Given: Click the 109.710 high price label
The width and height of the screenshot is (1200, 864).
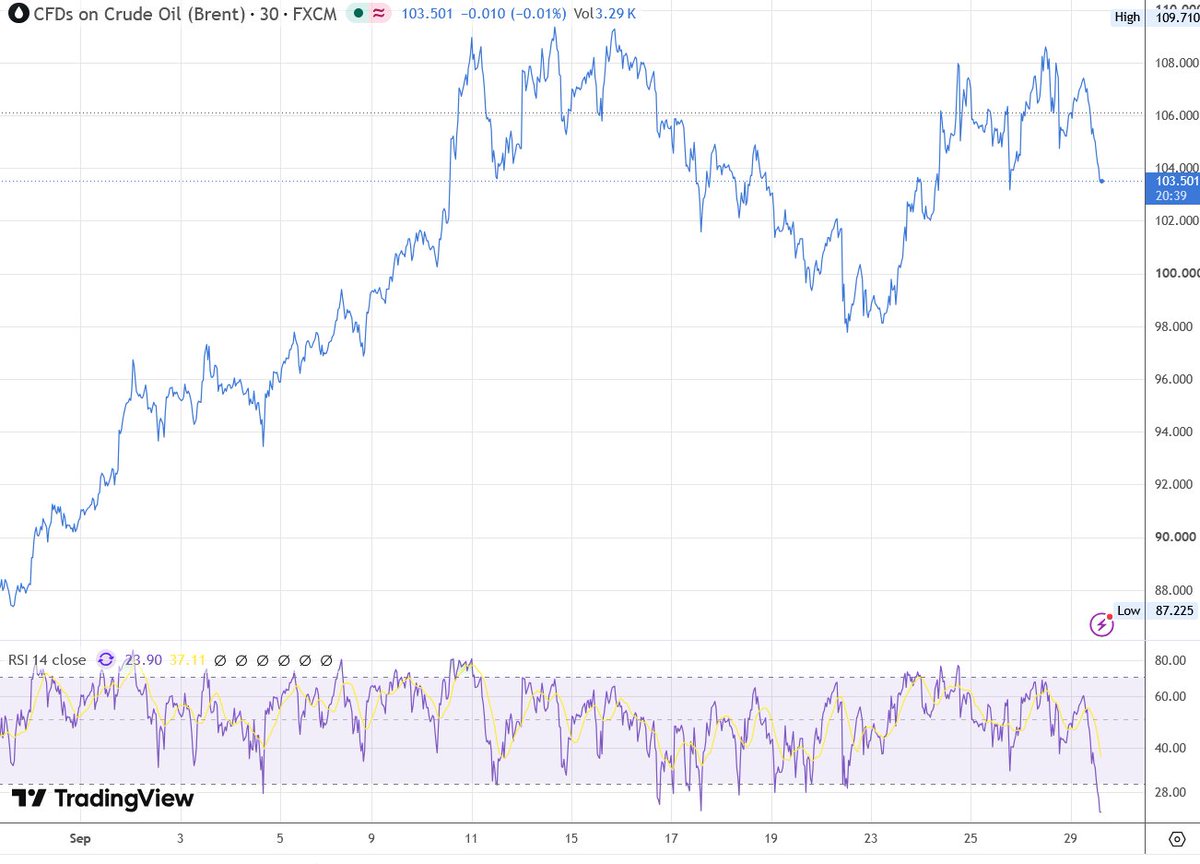Looking at the screenshot, I should click(1174, 17).
